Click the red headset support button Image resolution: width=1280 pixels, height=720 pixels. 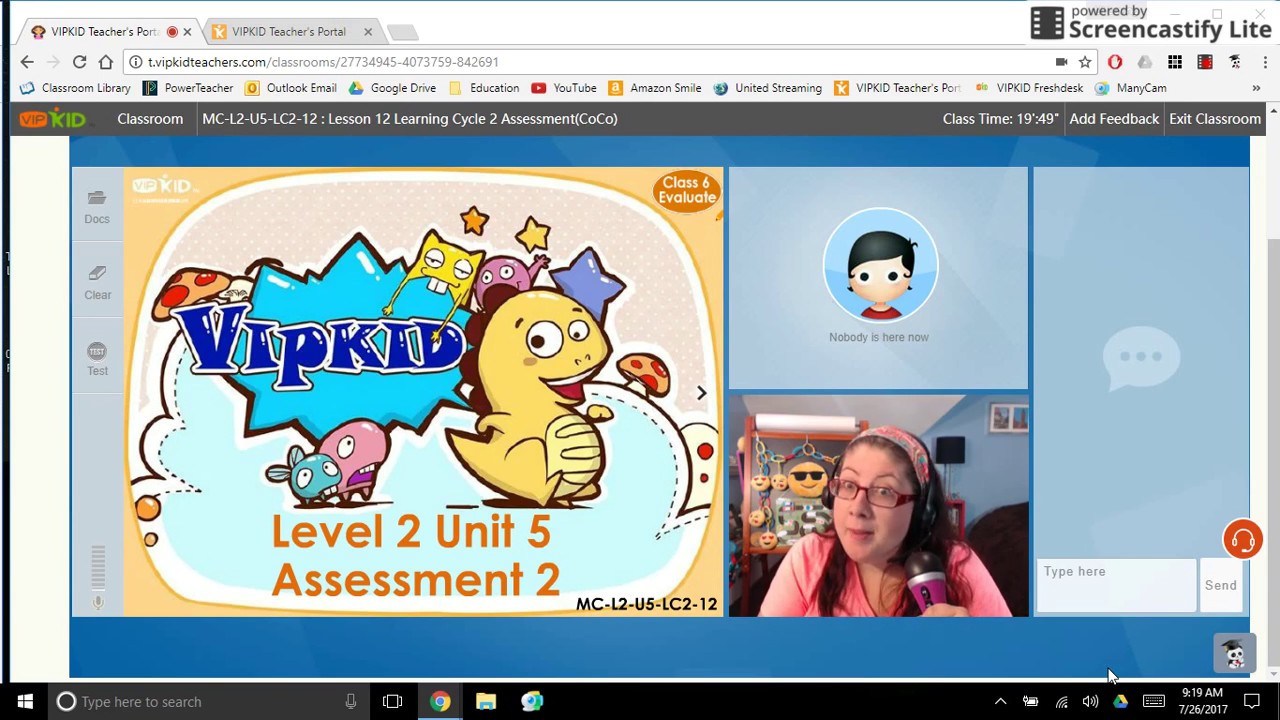click(x=1243, y=540)
